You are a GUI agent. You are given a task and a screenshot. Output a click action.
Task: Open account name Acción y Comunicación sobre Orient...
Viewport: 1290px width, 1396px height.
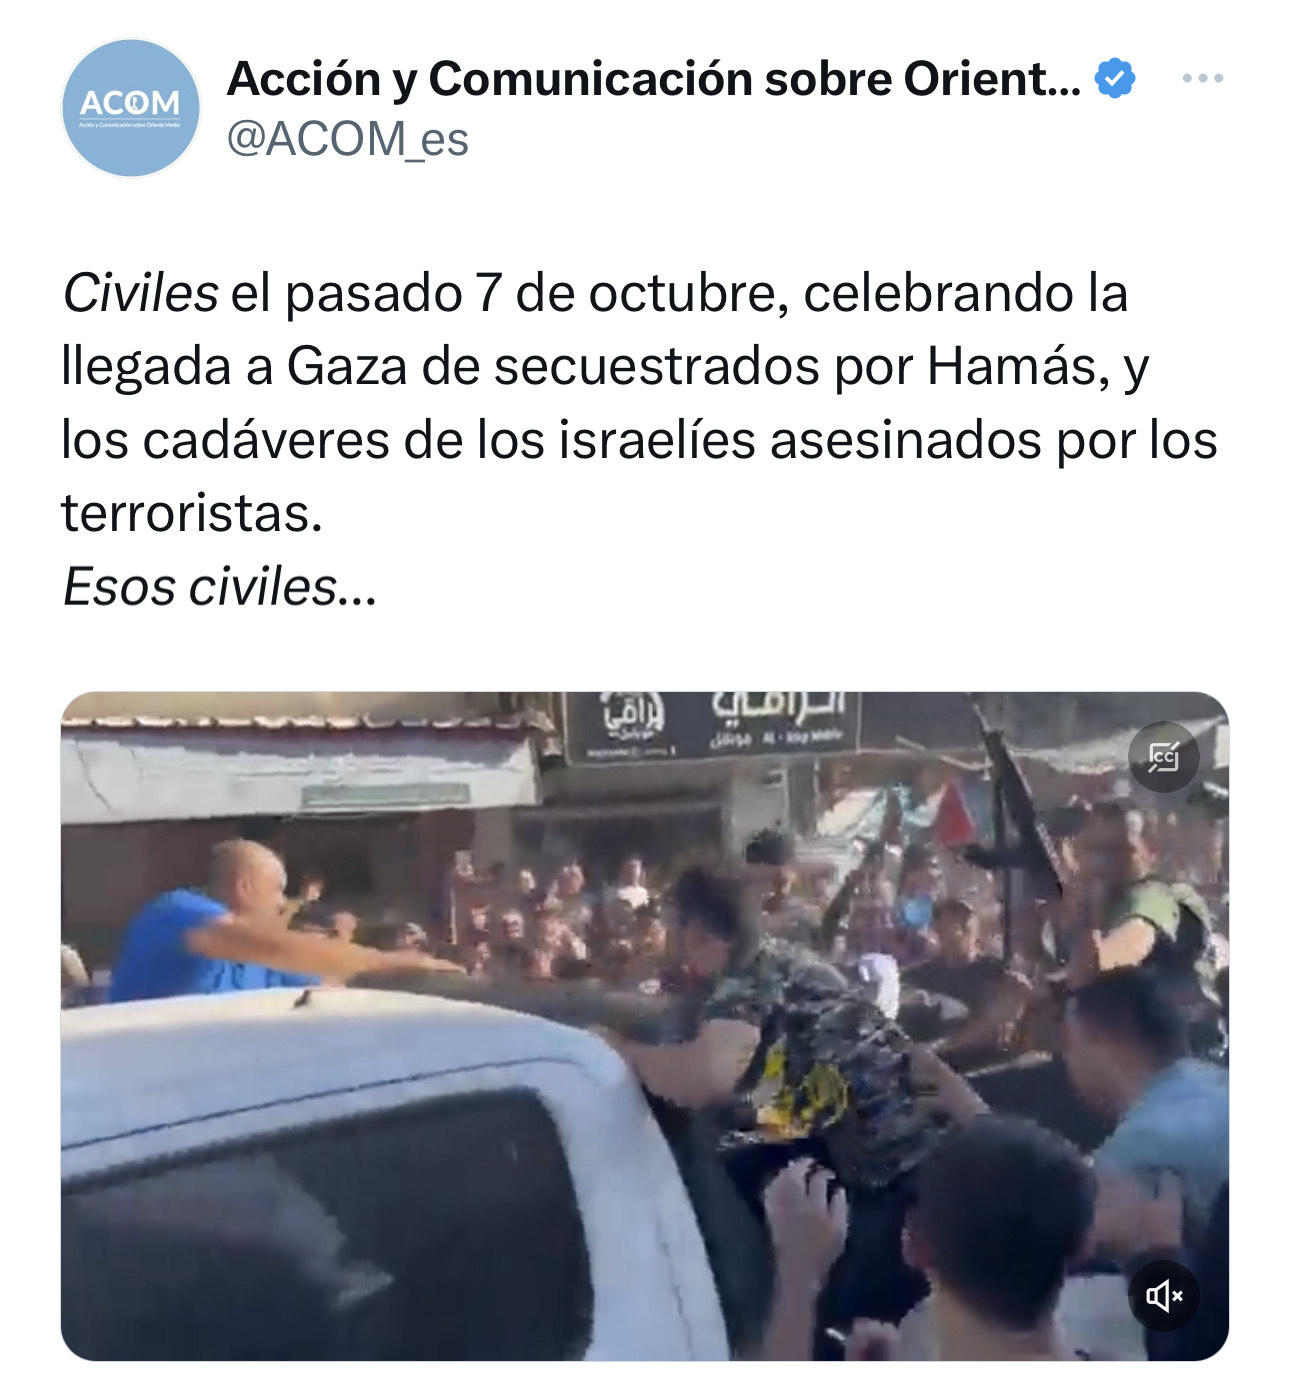click(x=654, y=79)
